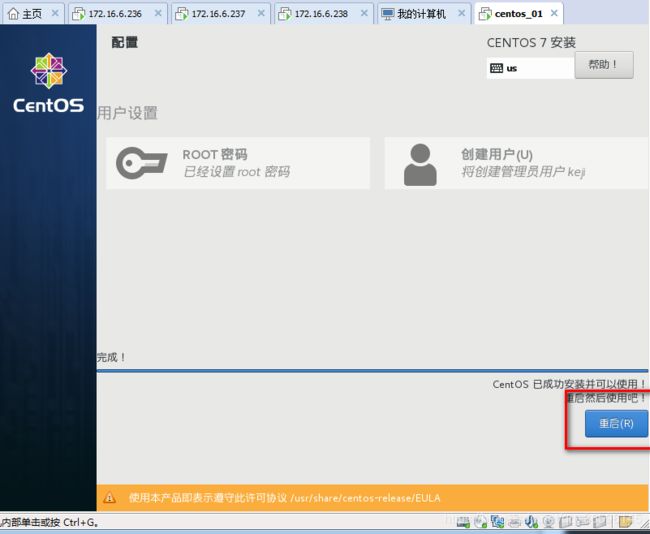Click the 完成! status text

tap(111, 357)
